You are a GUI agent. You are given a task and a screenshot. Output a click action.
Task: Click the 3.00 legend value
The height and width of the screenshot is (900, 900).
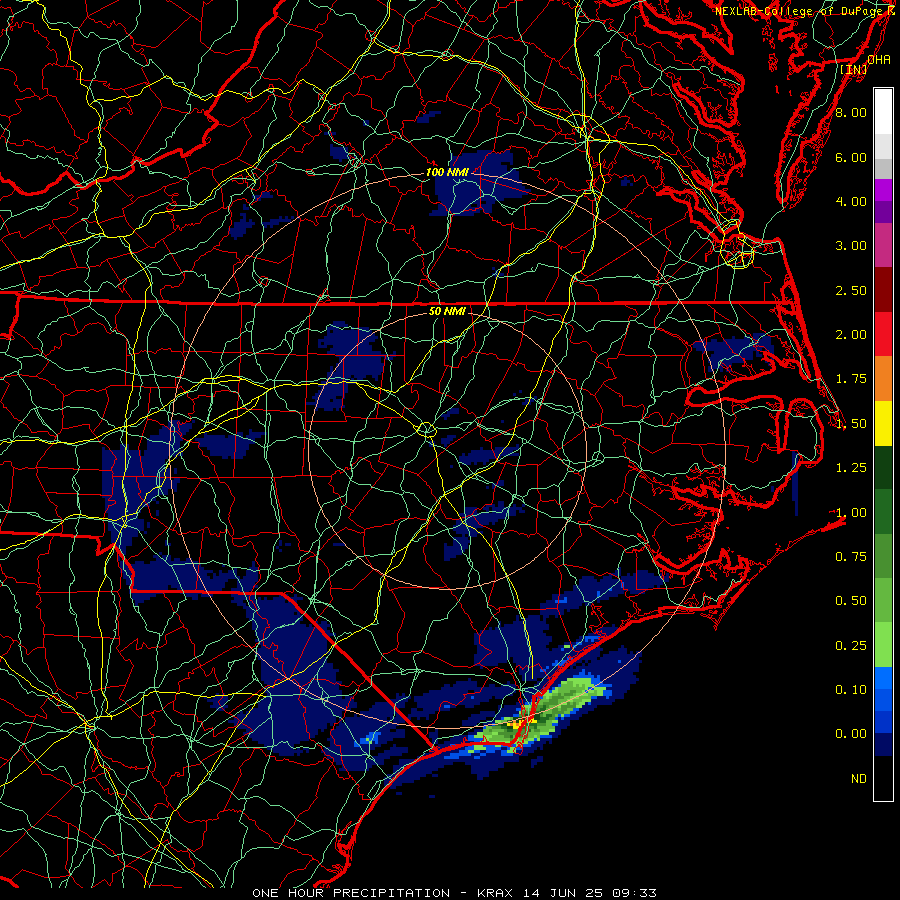pos(851,246)
